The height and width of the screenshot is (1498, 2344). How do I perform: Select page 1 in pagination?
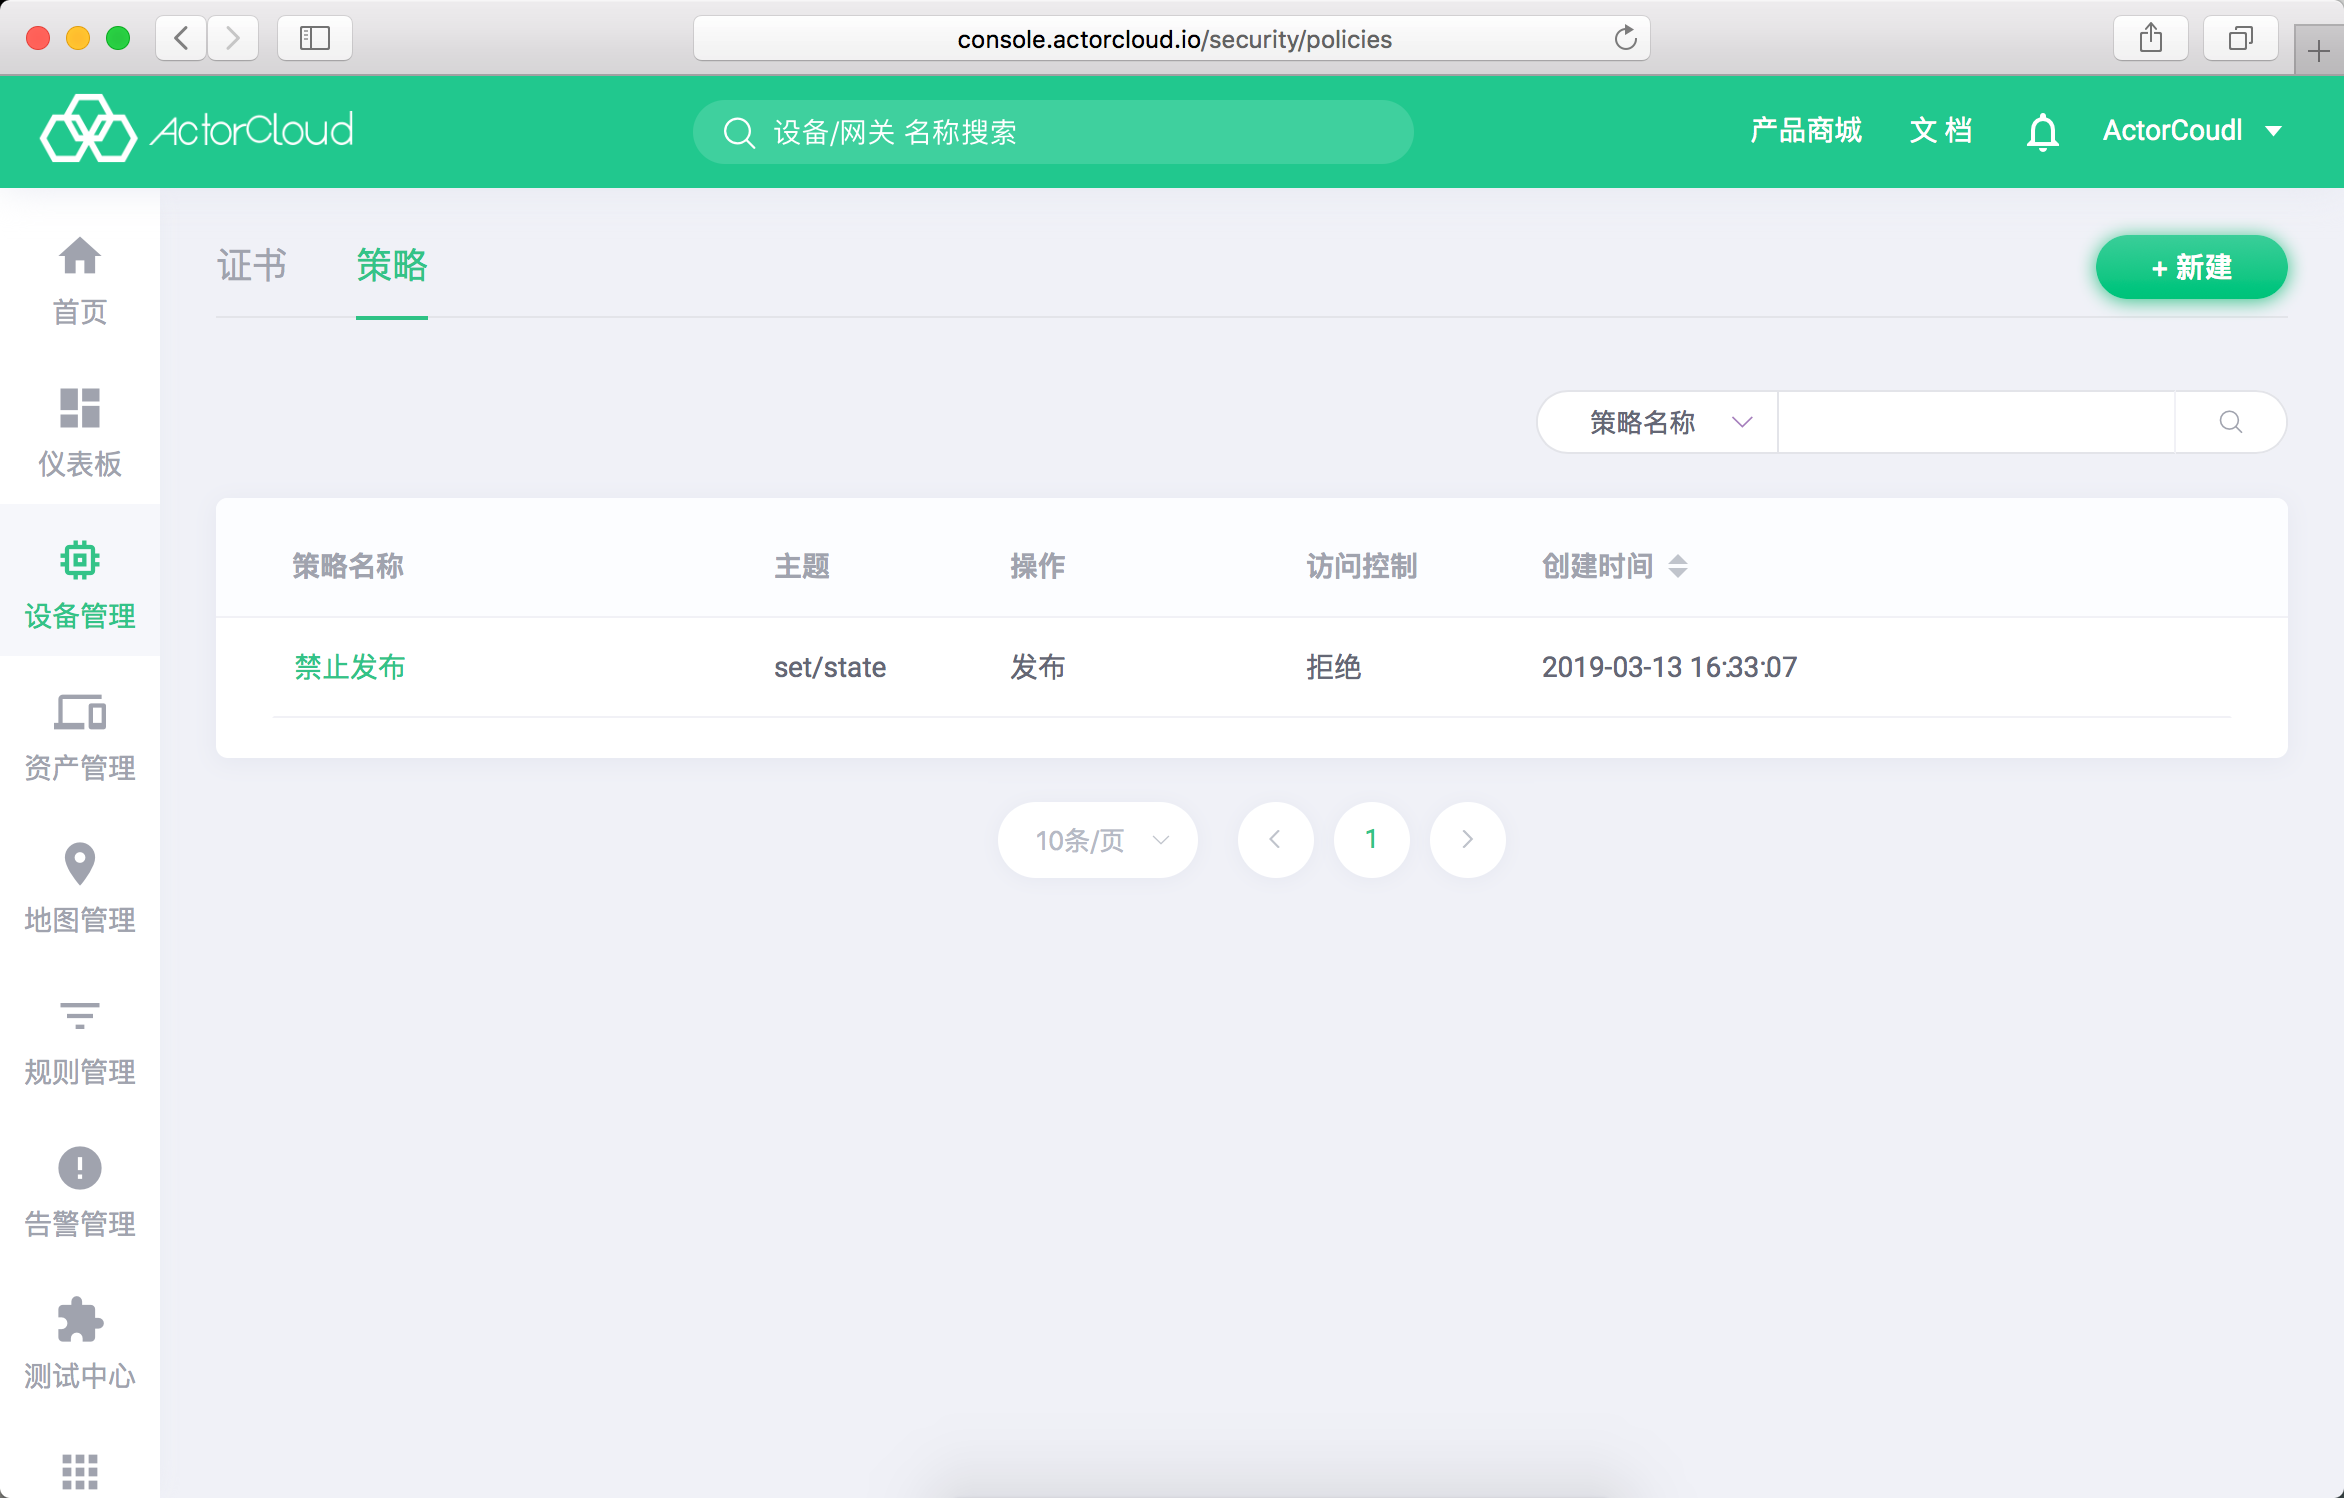pos(1372,840)
